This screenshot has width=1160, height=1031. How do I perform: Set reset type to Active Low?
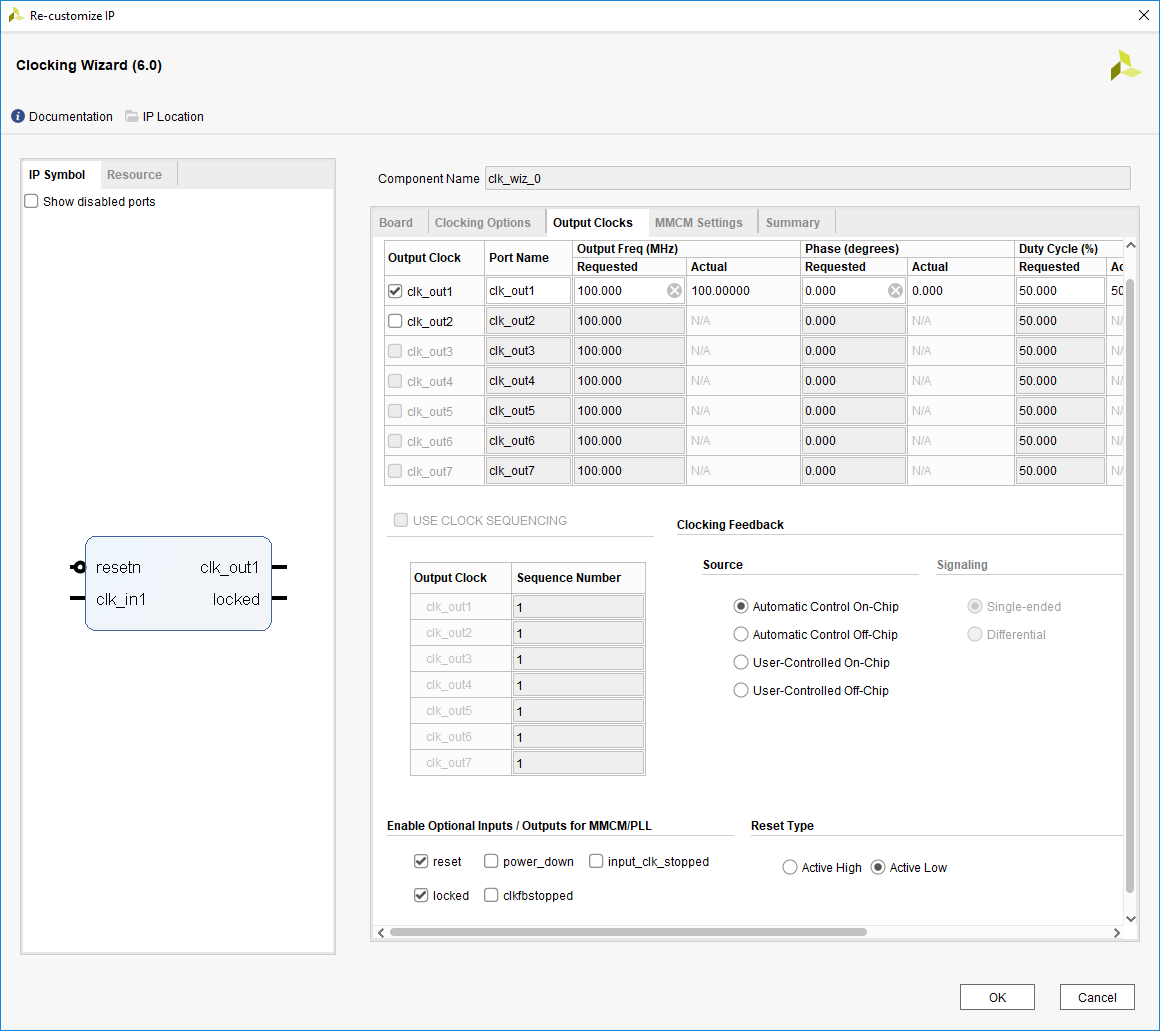[x=877, y=868]
